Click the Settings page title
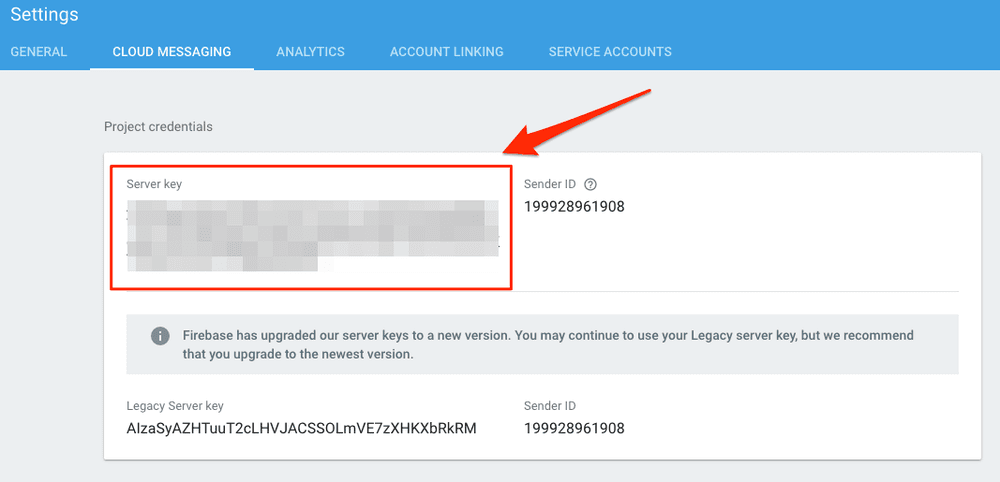Screen dimensions: 1000x482 [44, 16]
